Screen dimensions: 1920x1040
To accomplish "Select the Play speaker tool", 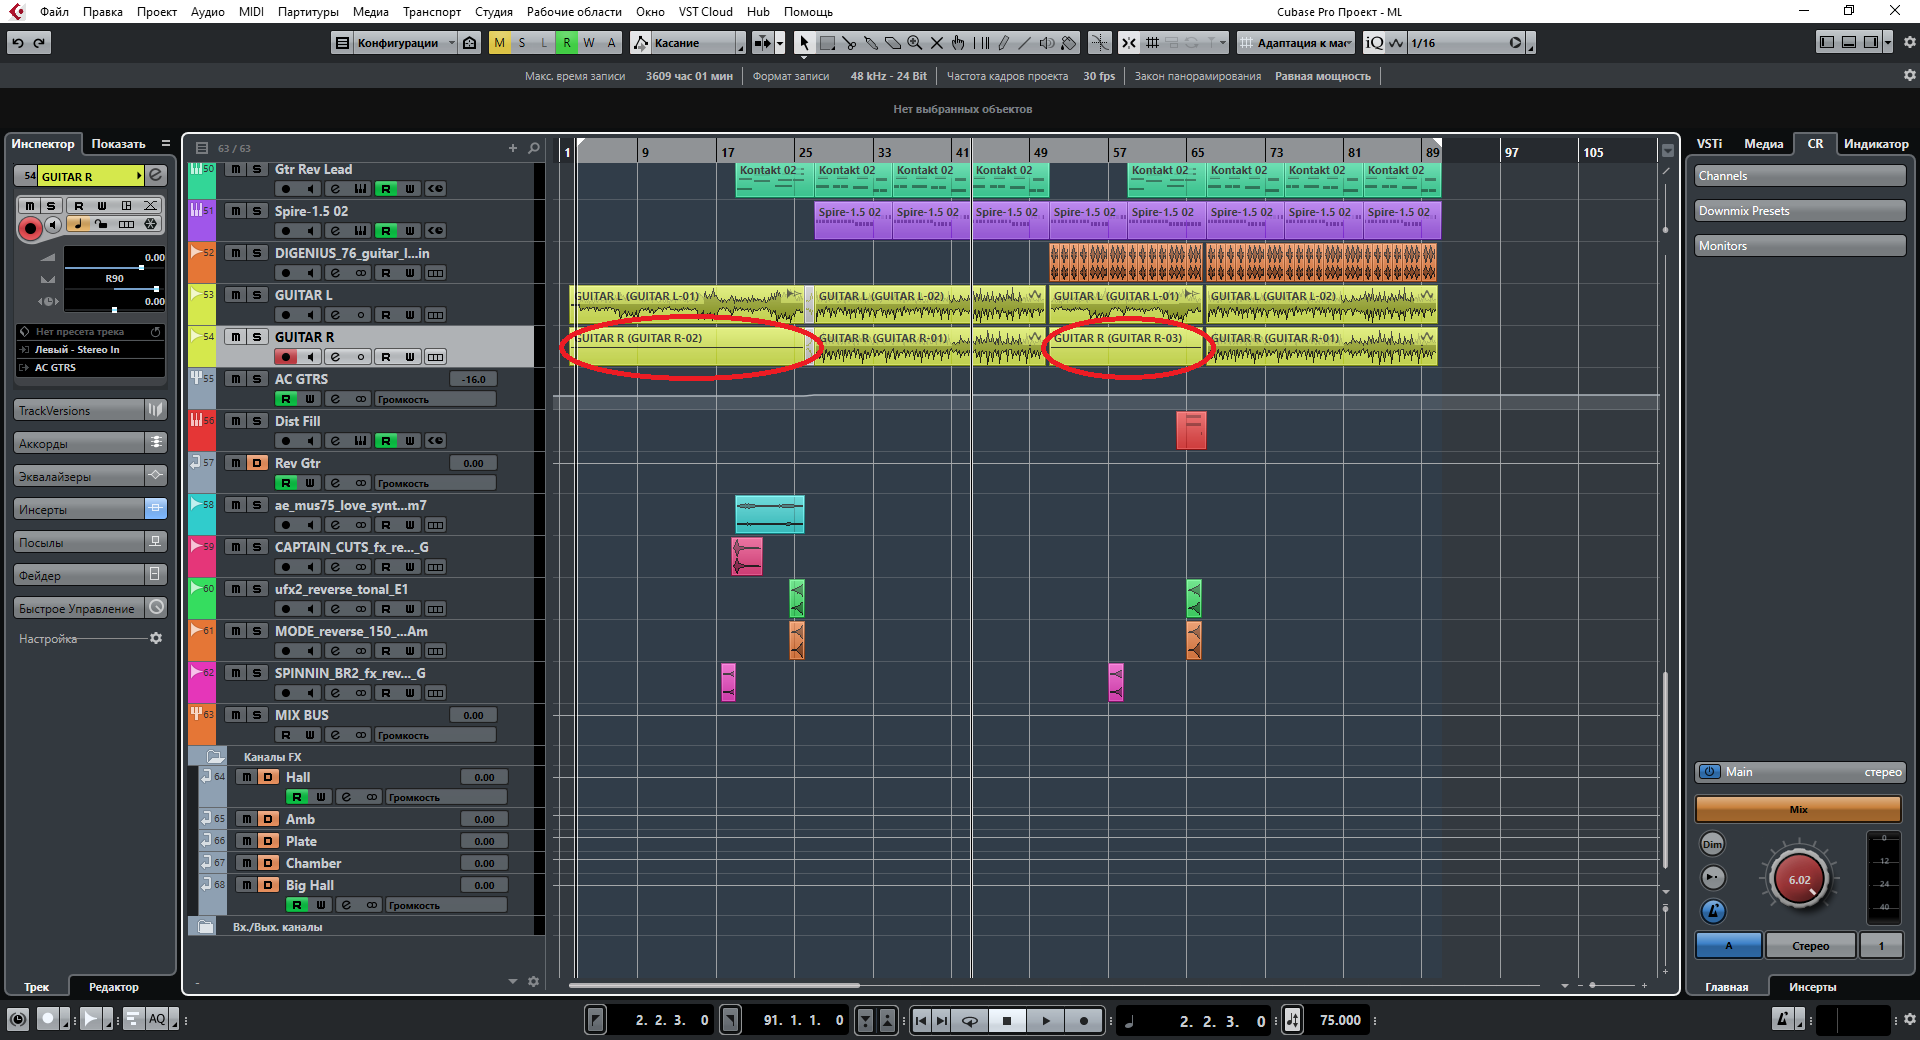I will point(1047,43).
